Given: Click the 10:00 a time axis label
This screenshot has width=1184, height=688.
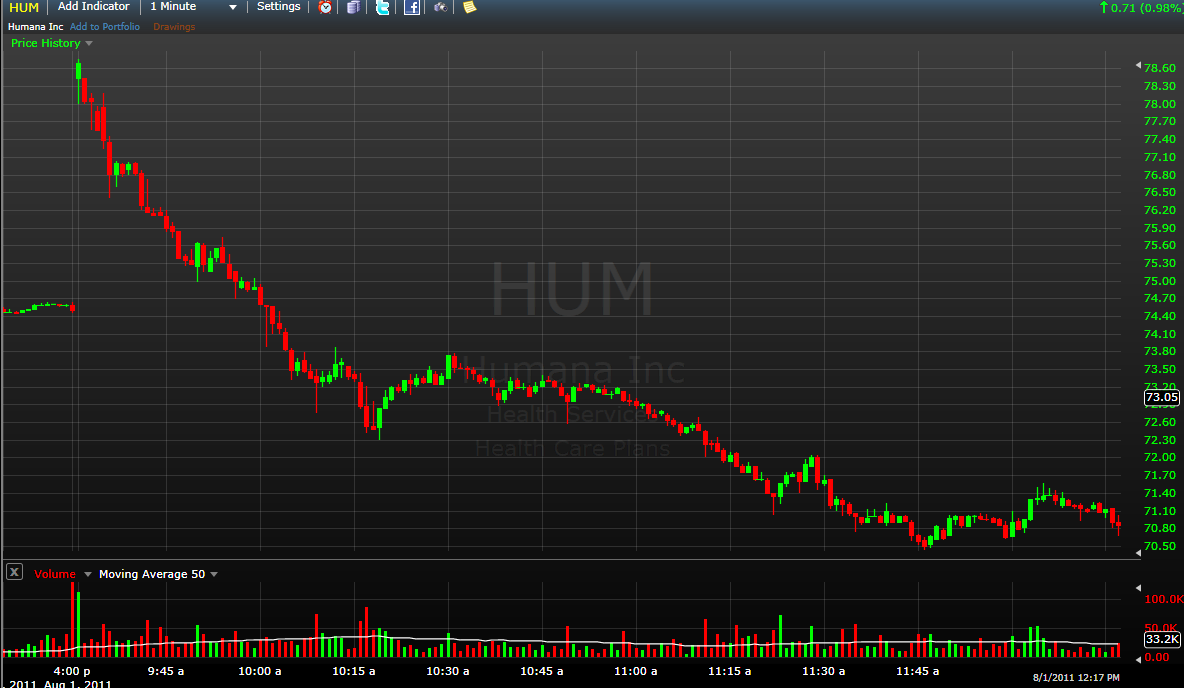Looking at the screenshot, I should click(260, 671).
